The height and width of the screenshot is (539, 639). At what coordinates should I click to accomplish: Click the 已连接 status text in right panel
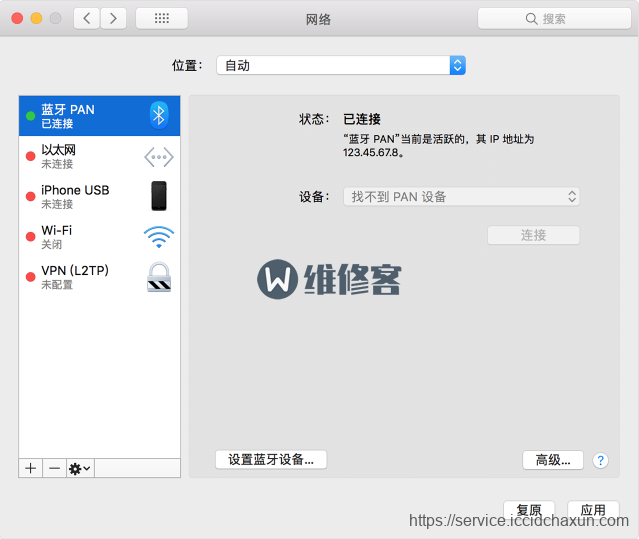(362, 119)
